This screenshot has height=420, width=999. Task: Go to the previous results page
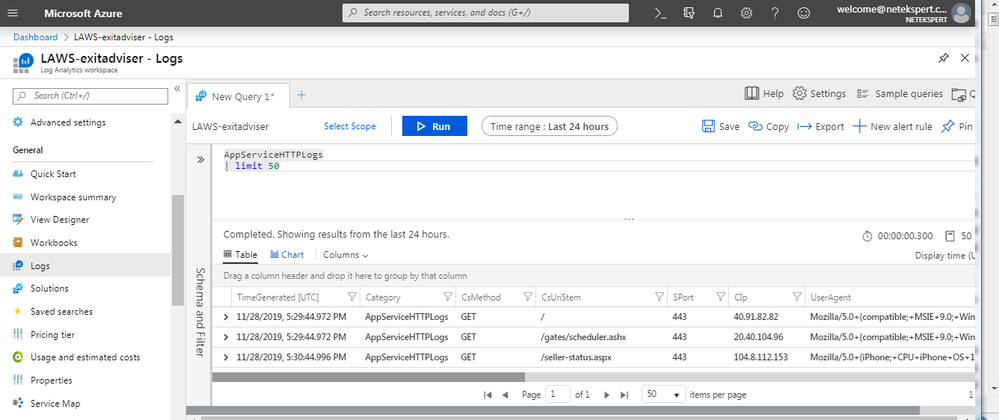[x=505, y=395]
